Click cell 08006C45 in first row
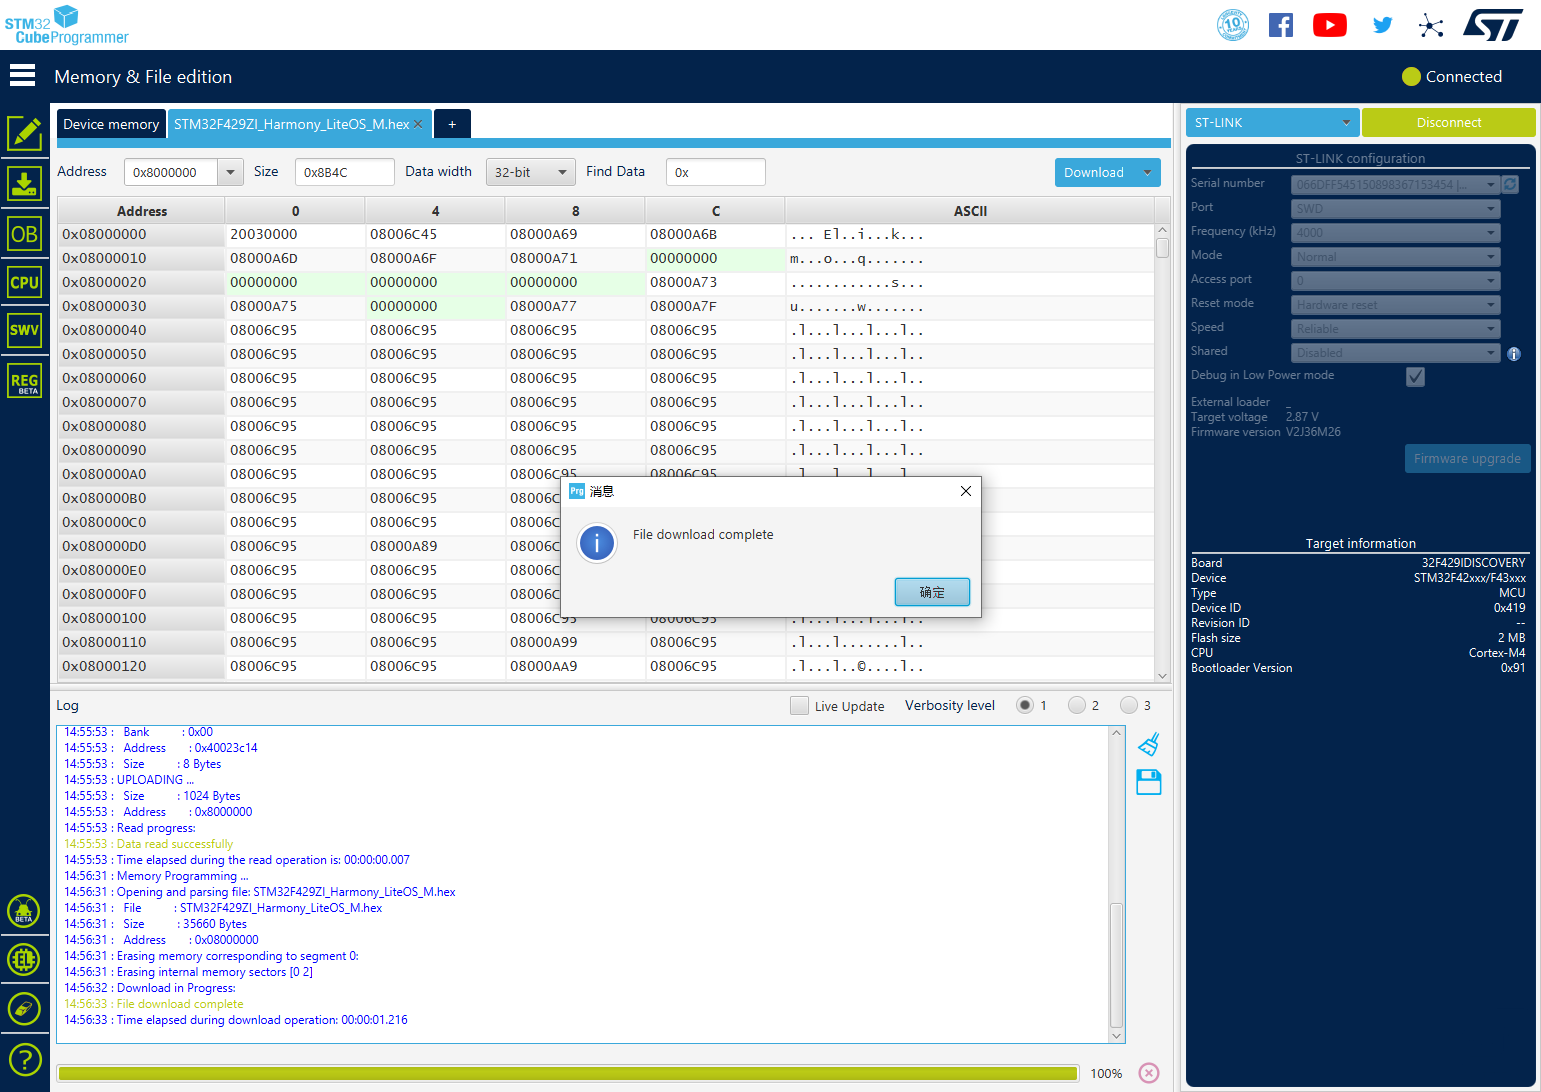Image resolution: width=1541 pixels, height=1092 pixels. [434, 234]
